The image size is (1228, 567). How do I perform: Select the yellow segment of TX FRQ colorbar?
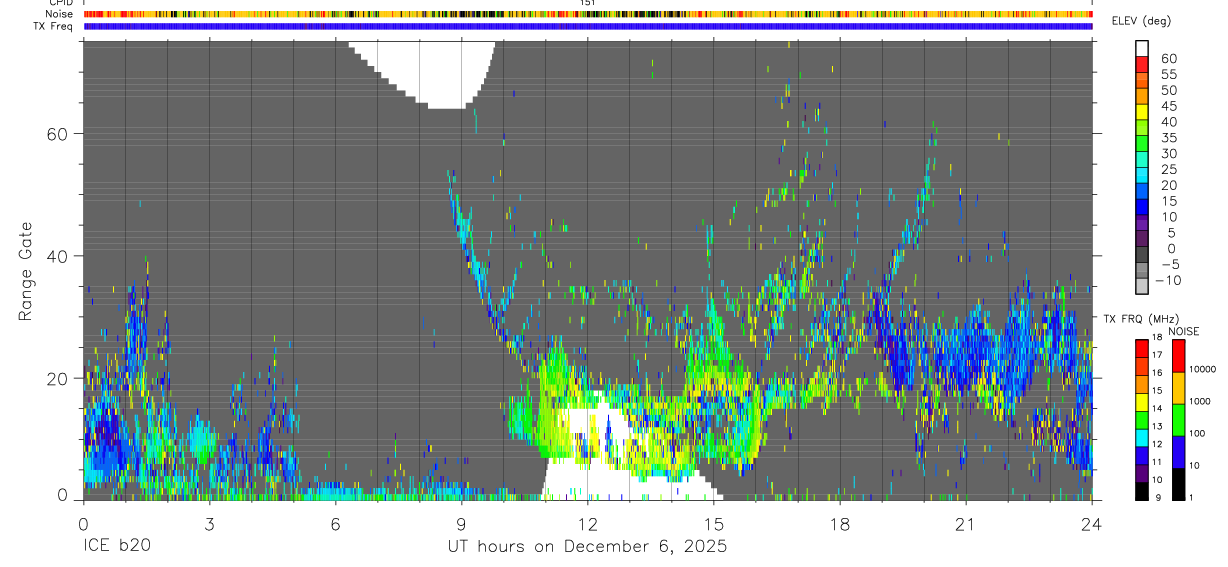(1141, 402)
